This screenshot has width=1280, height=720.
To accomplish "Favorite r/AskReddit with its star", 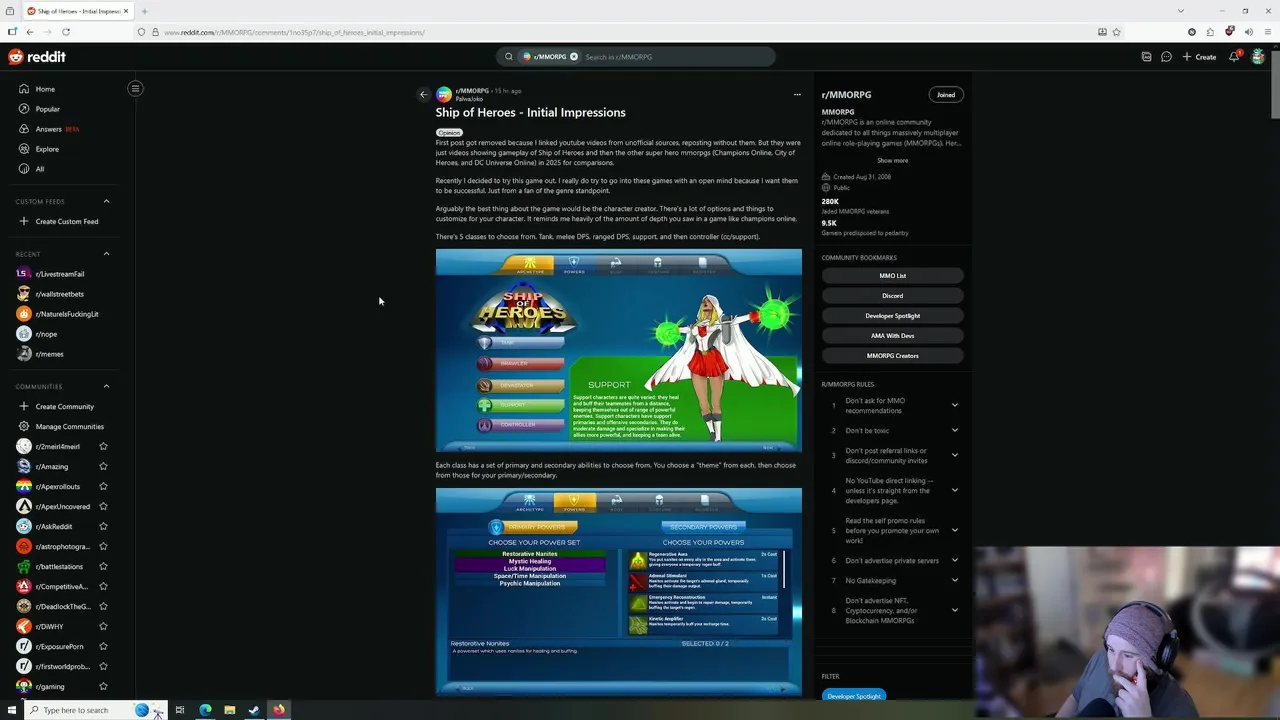I will 103,526.
